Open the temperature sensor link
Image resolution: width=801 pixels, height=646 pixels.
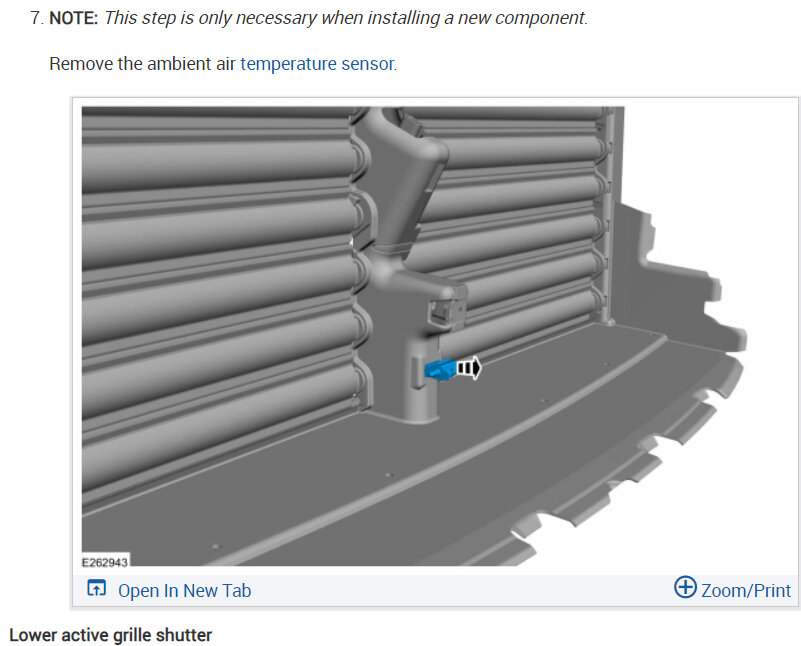pyautogui.click(x=317, y=64)
